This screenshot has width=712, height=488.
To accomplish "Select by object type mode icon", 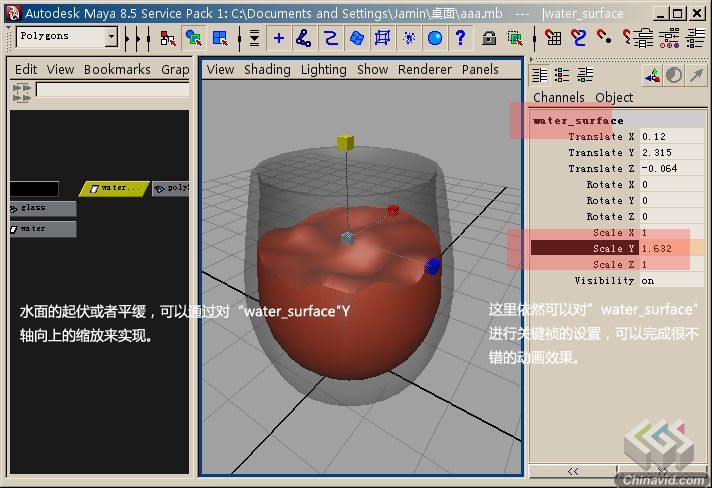I will coord(194,38).
